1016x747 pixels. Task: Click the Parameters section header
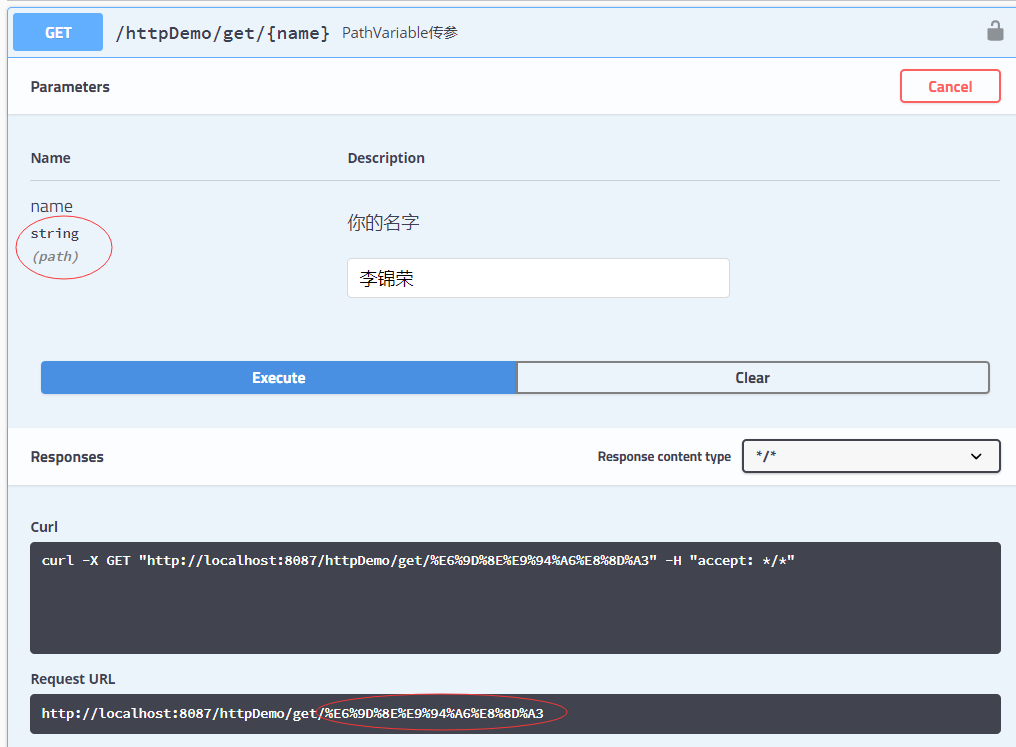tap(70, 86)
